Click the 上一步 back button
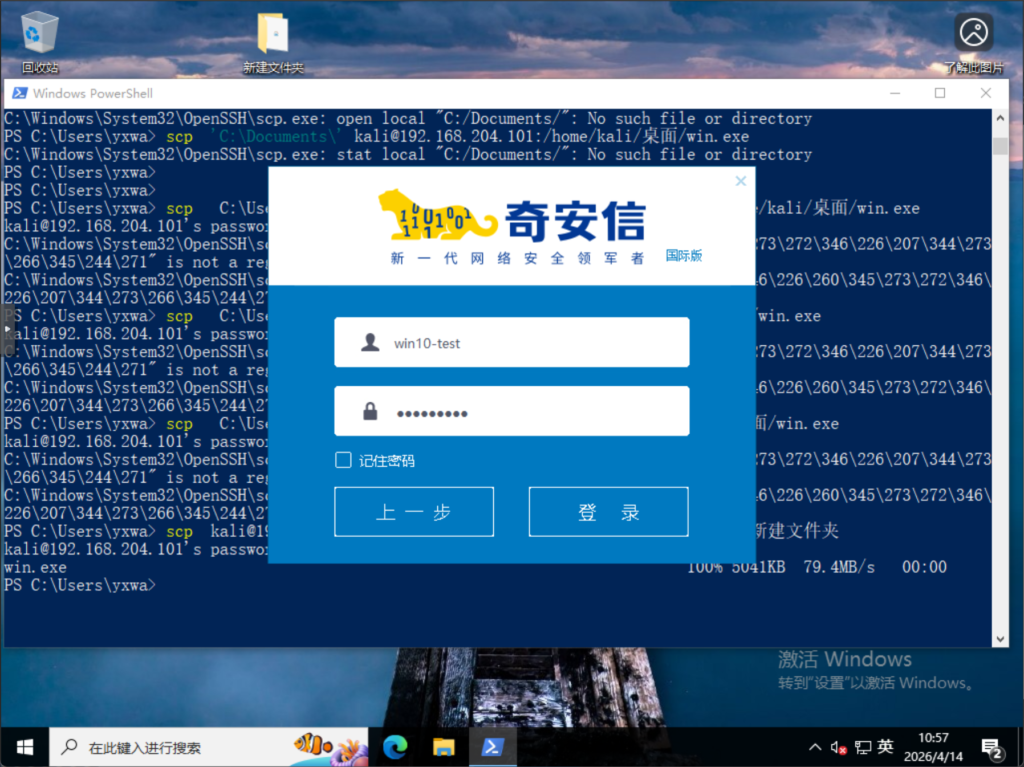Viewport: 1024px width, 767px height. pyautogui.click(x=413, y=511)
